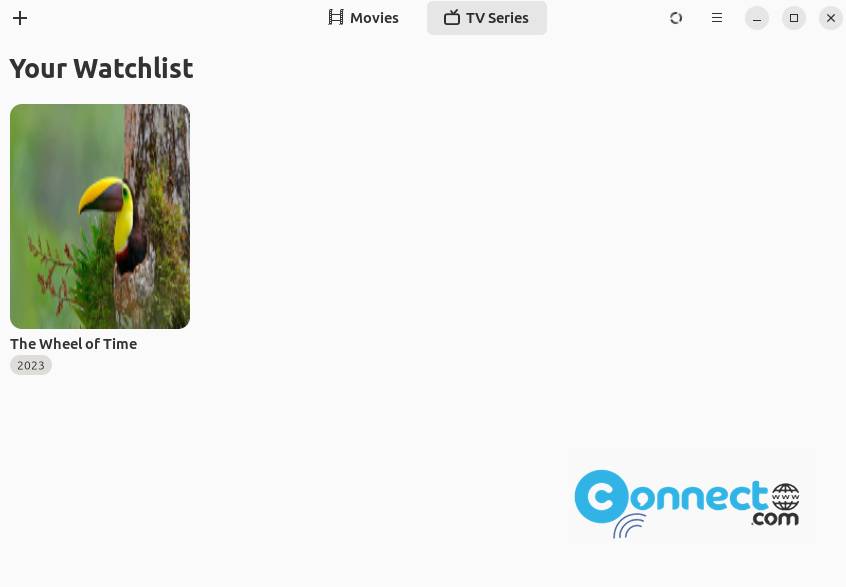846x587 pixels.
Task: Maximize the application window
Action: click(x=794, y=18)
